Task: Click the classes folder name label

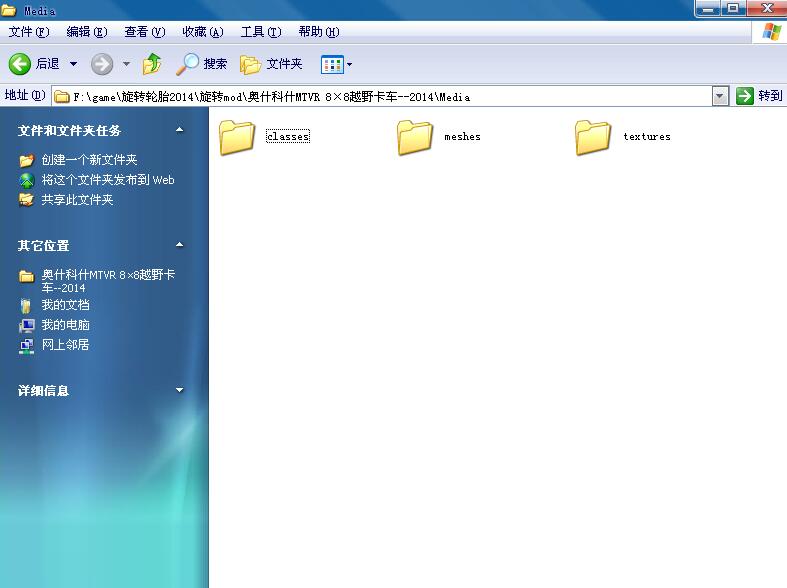Action: coord(288,136)
